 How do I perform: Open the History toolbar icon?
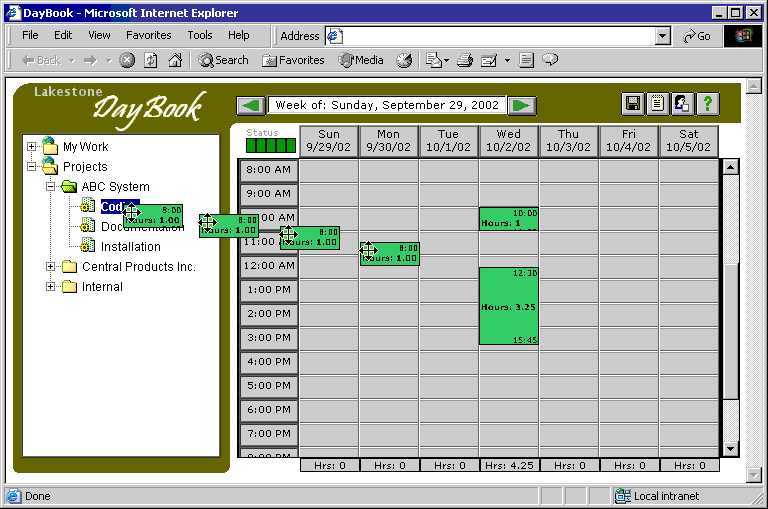pos(404,60)
